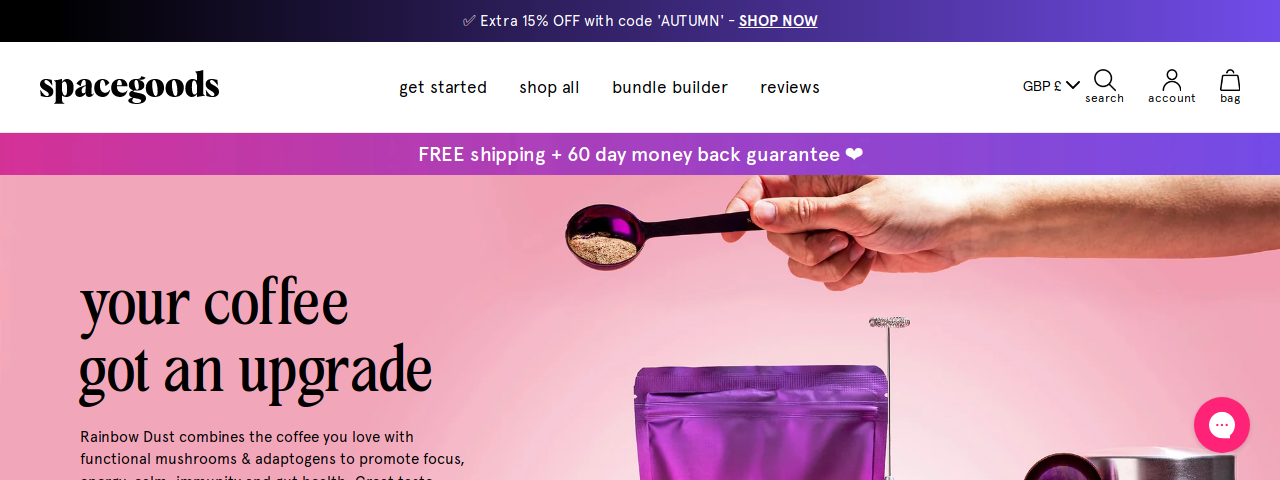View the shopping bag icon
1280x480 pixels.
1230,80
